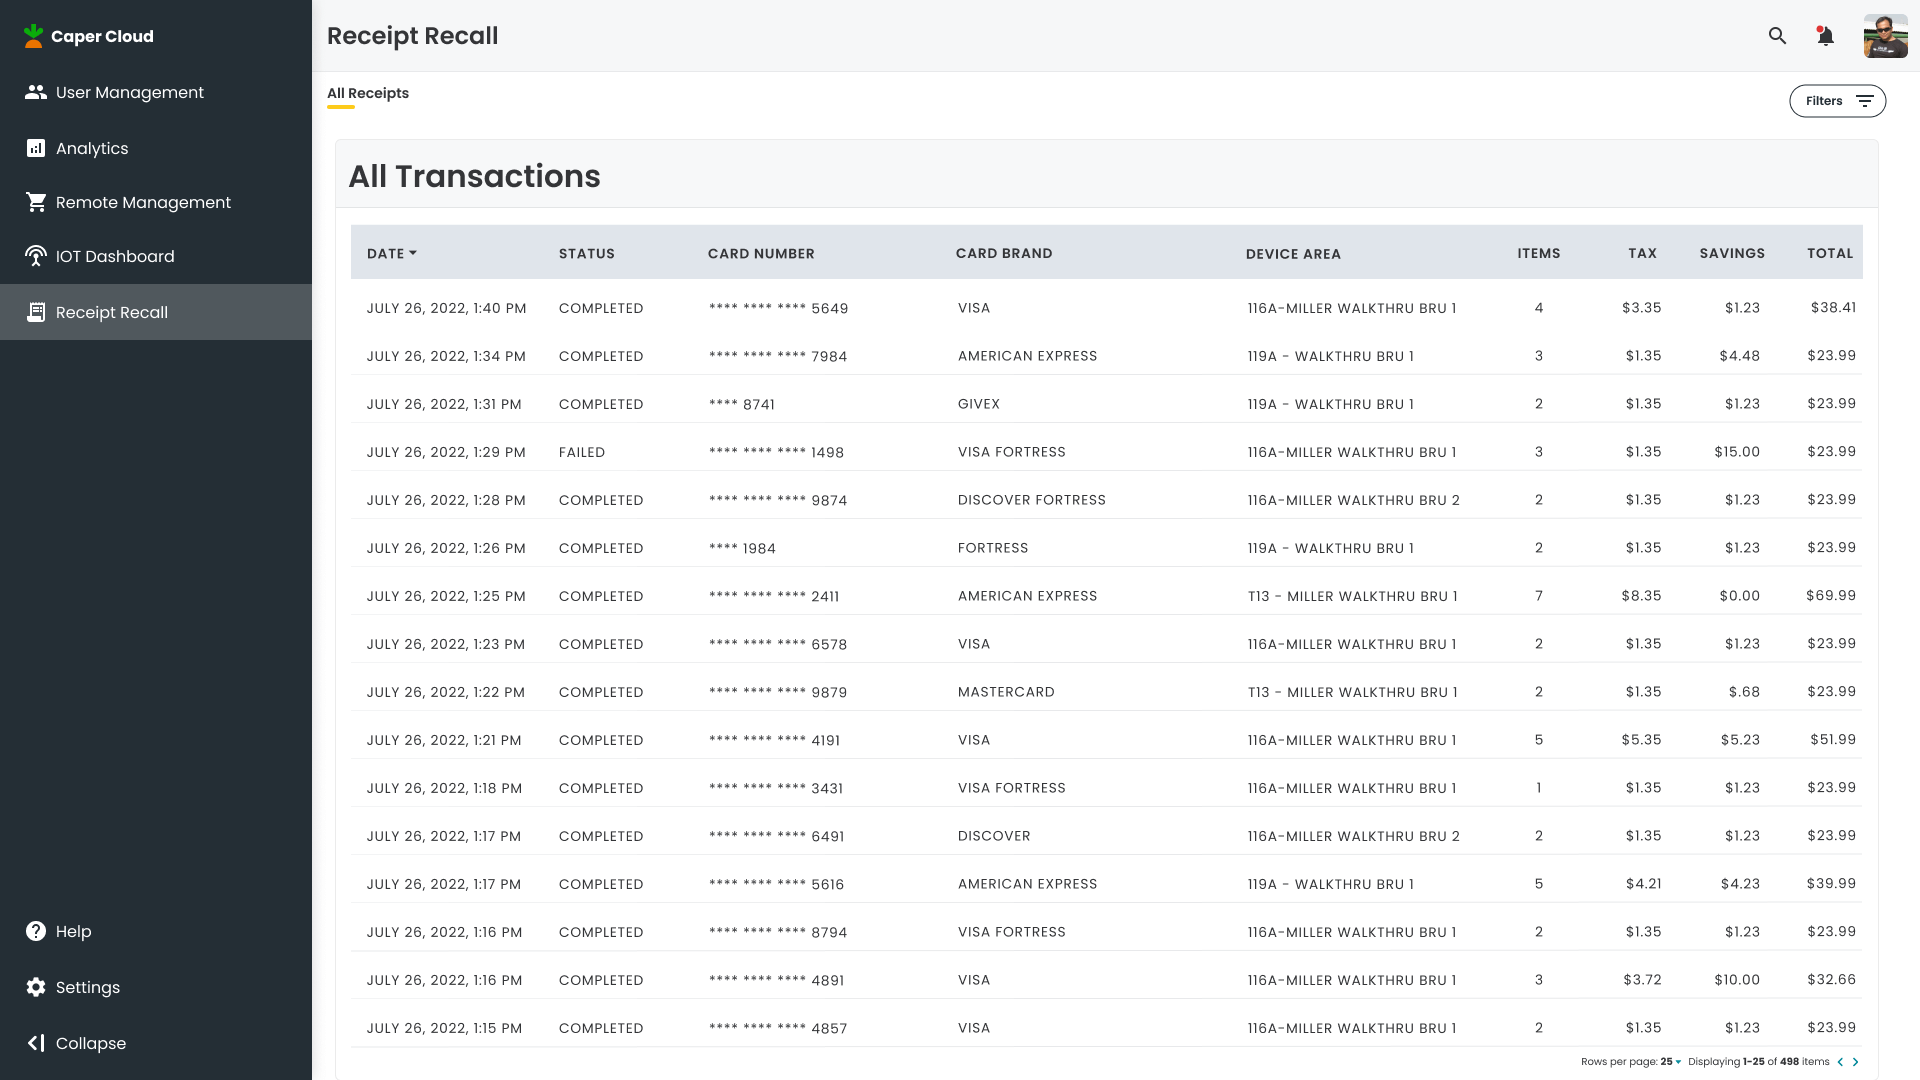
Task: Click the User Management people icon
Action: (36, 92)
